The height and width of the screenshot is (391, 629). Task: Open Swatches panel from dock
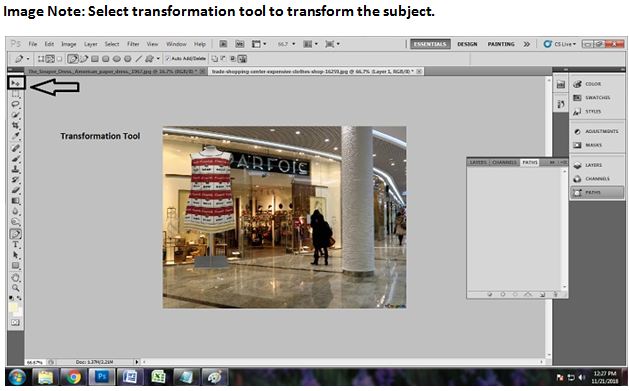[597, 97]
